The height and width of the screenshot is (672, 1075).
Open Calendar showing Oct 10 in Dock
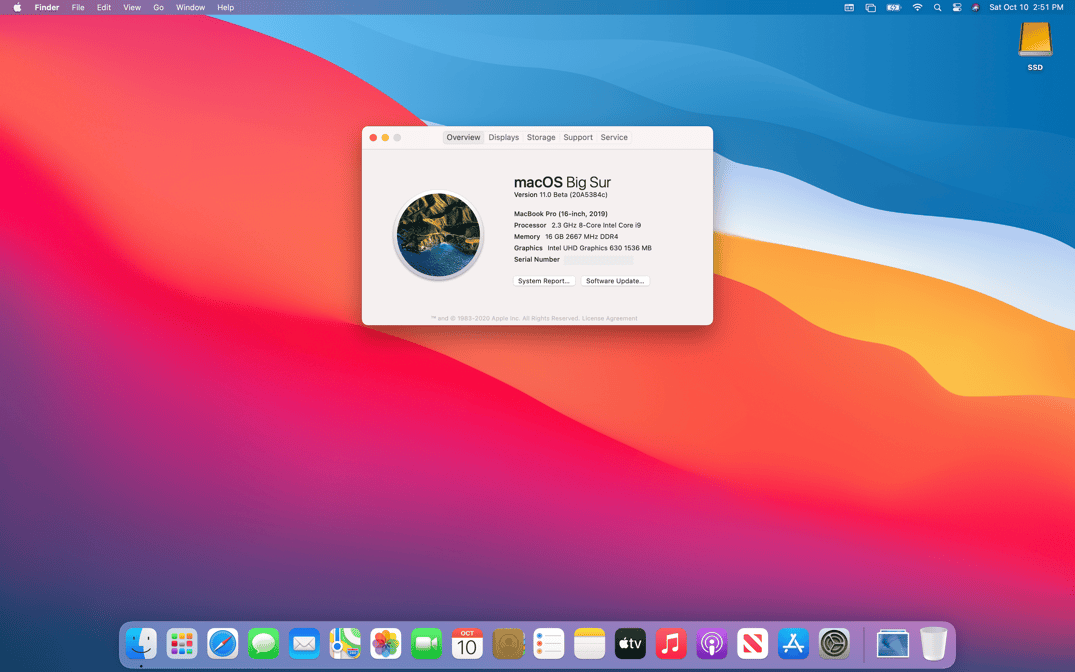pos(467,644)
